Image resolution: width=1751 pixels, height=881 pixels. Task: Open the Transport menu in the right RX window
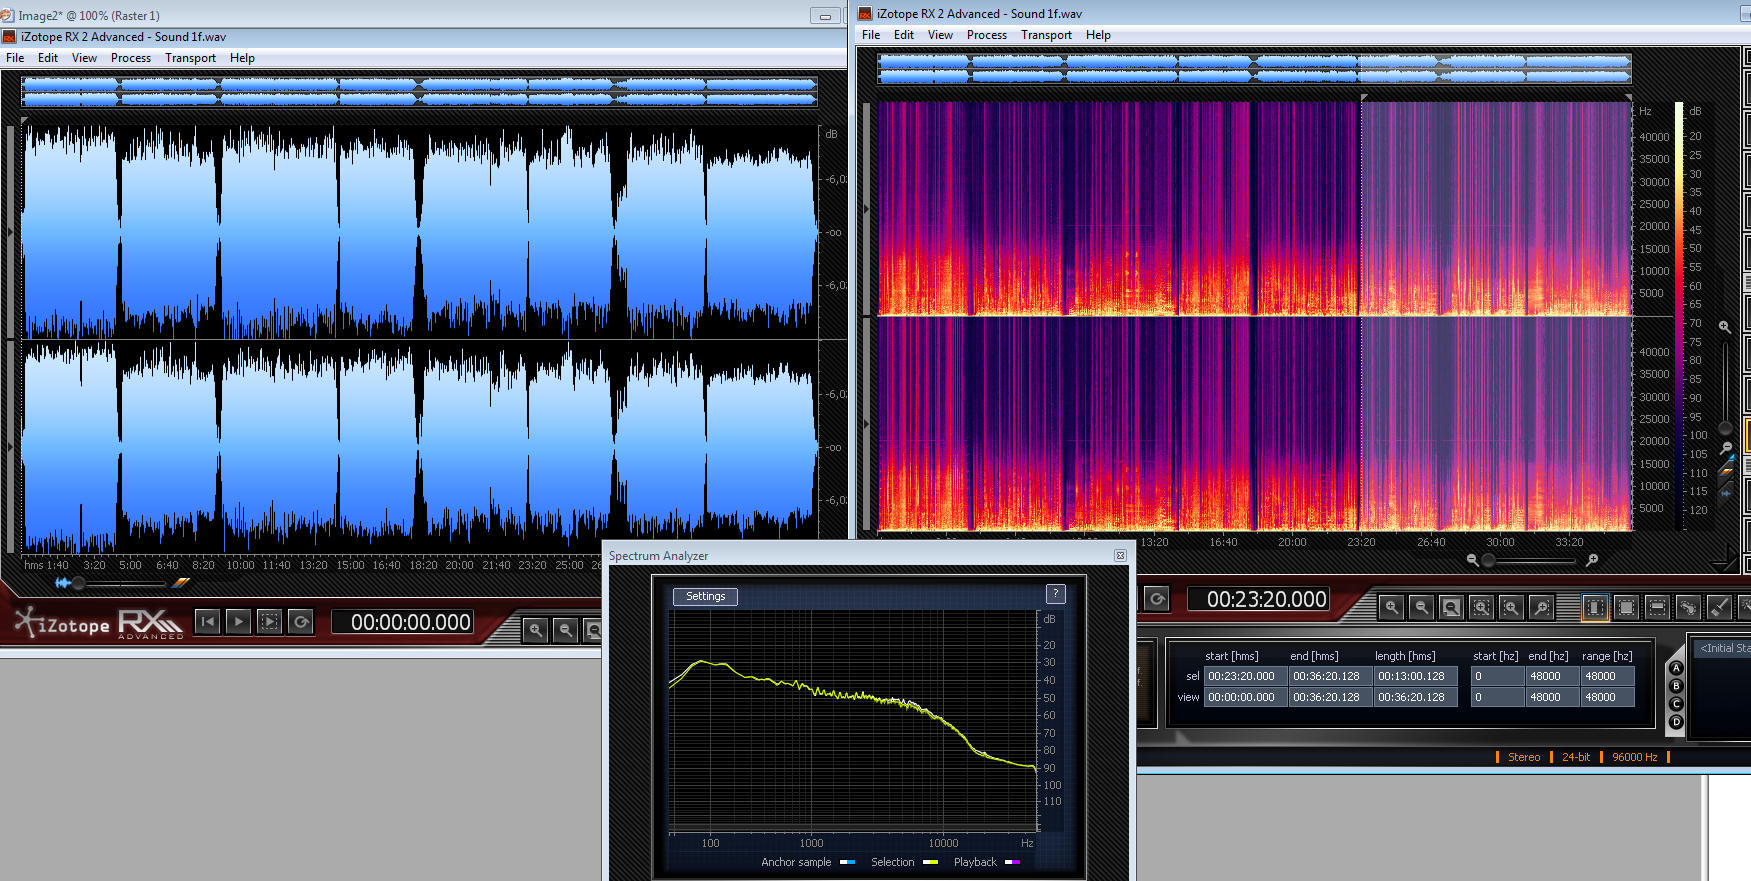click(1046, 35)
